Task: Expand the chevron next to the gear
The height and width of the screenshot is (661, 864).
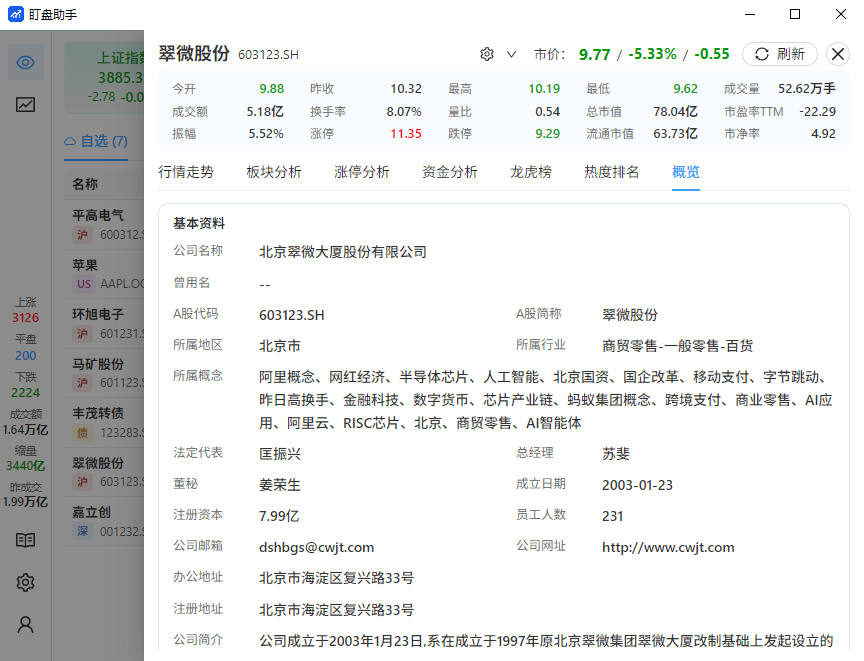Action: (x=511, y=54)
